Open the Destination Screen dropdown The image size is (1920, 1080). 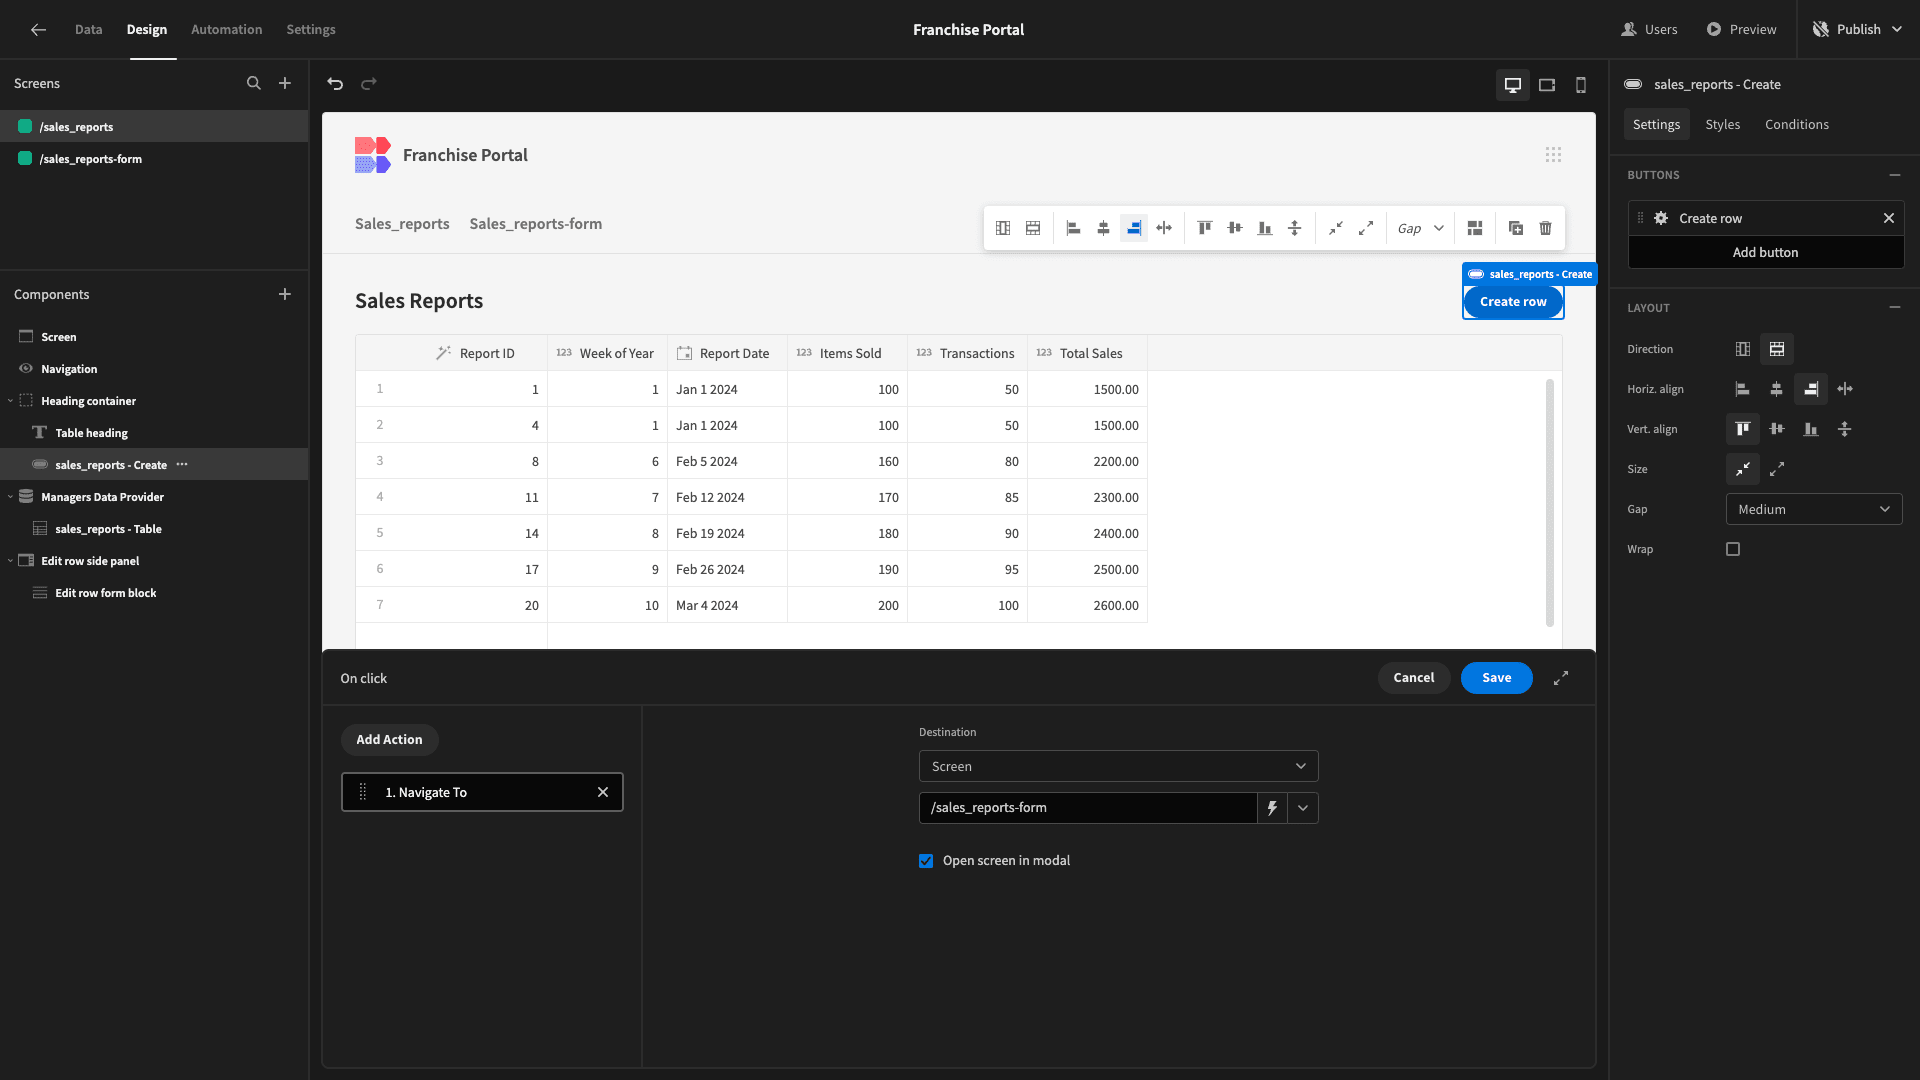tap(1118, 766)
